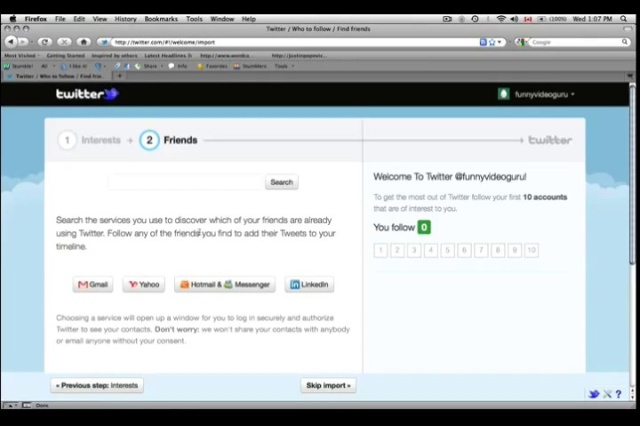
Task: Click the blue feed icon in address bar
Action: [x=483, y=42]
